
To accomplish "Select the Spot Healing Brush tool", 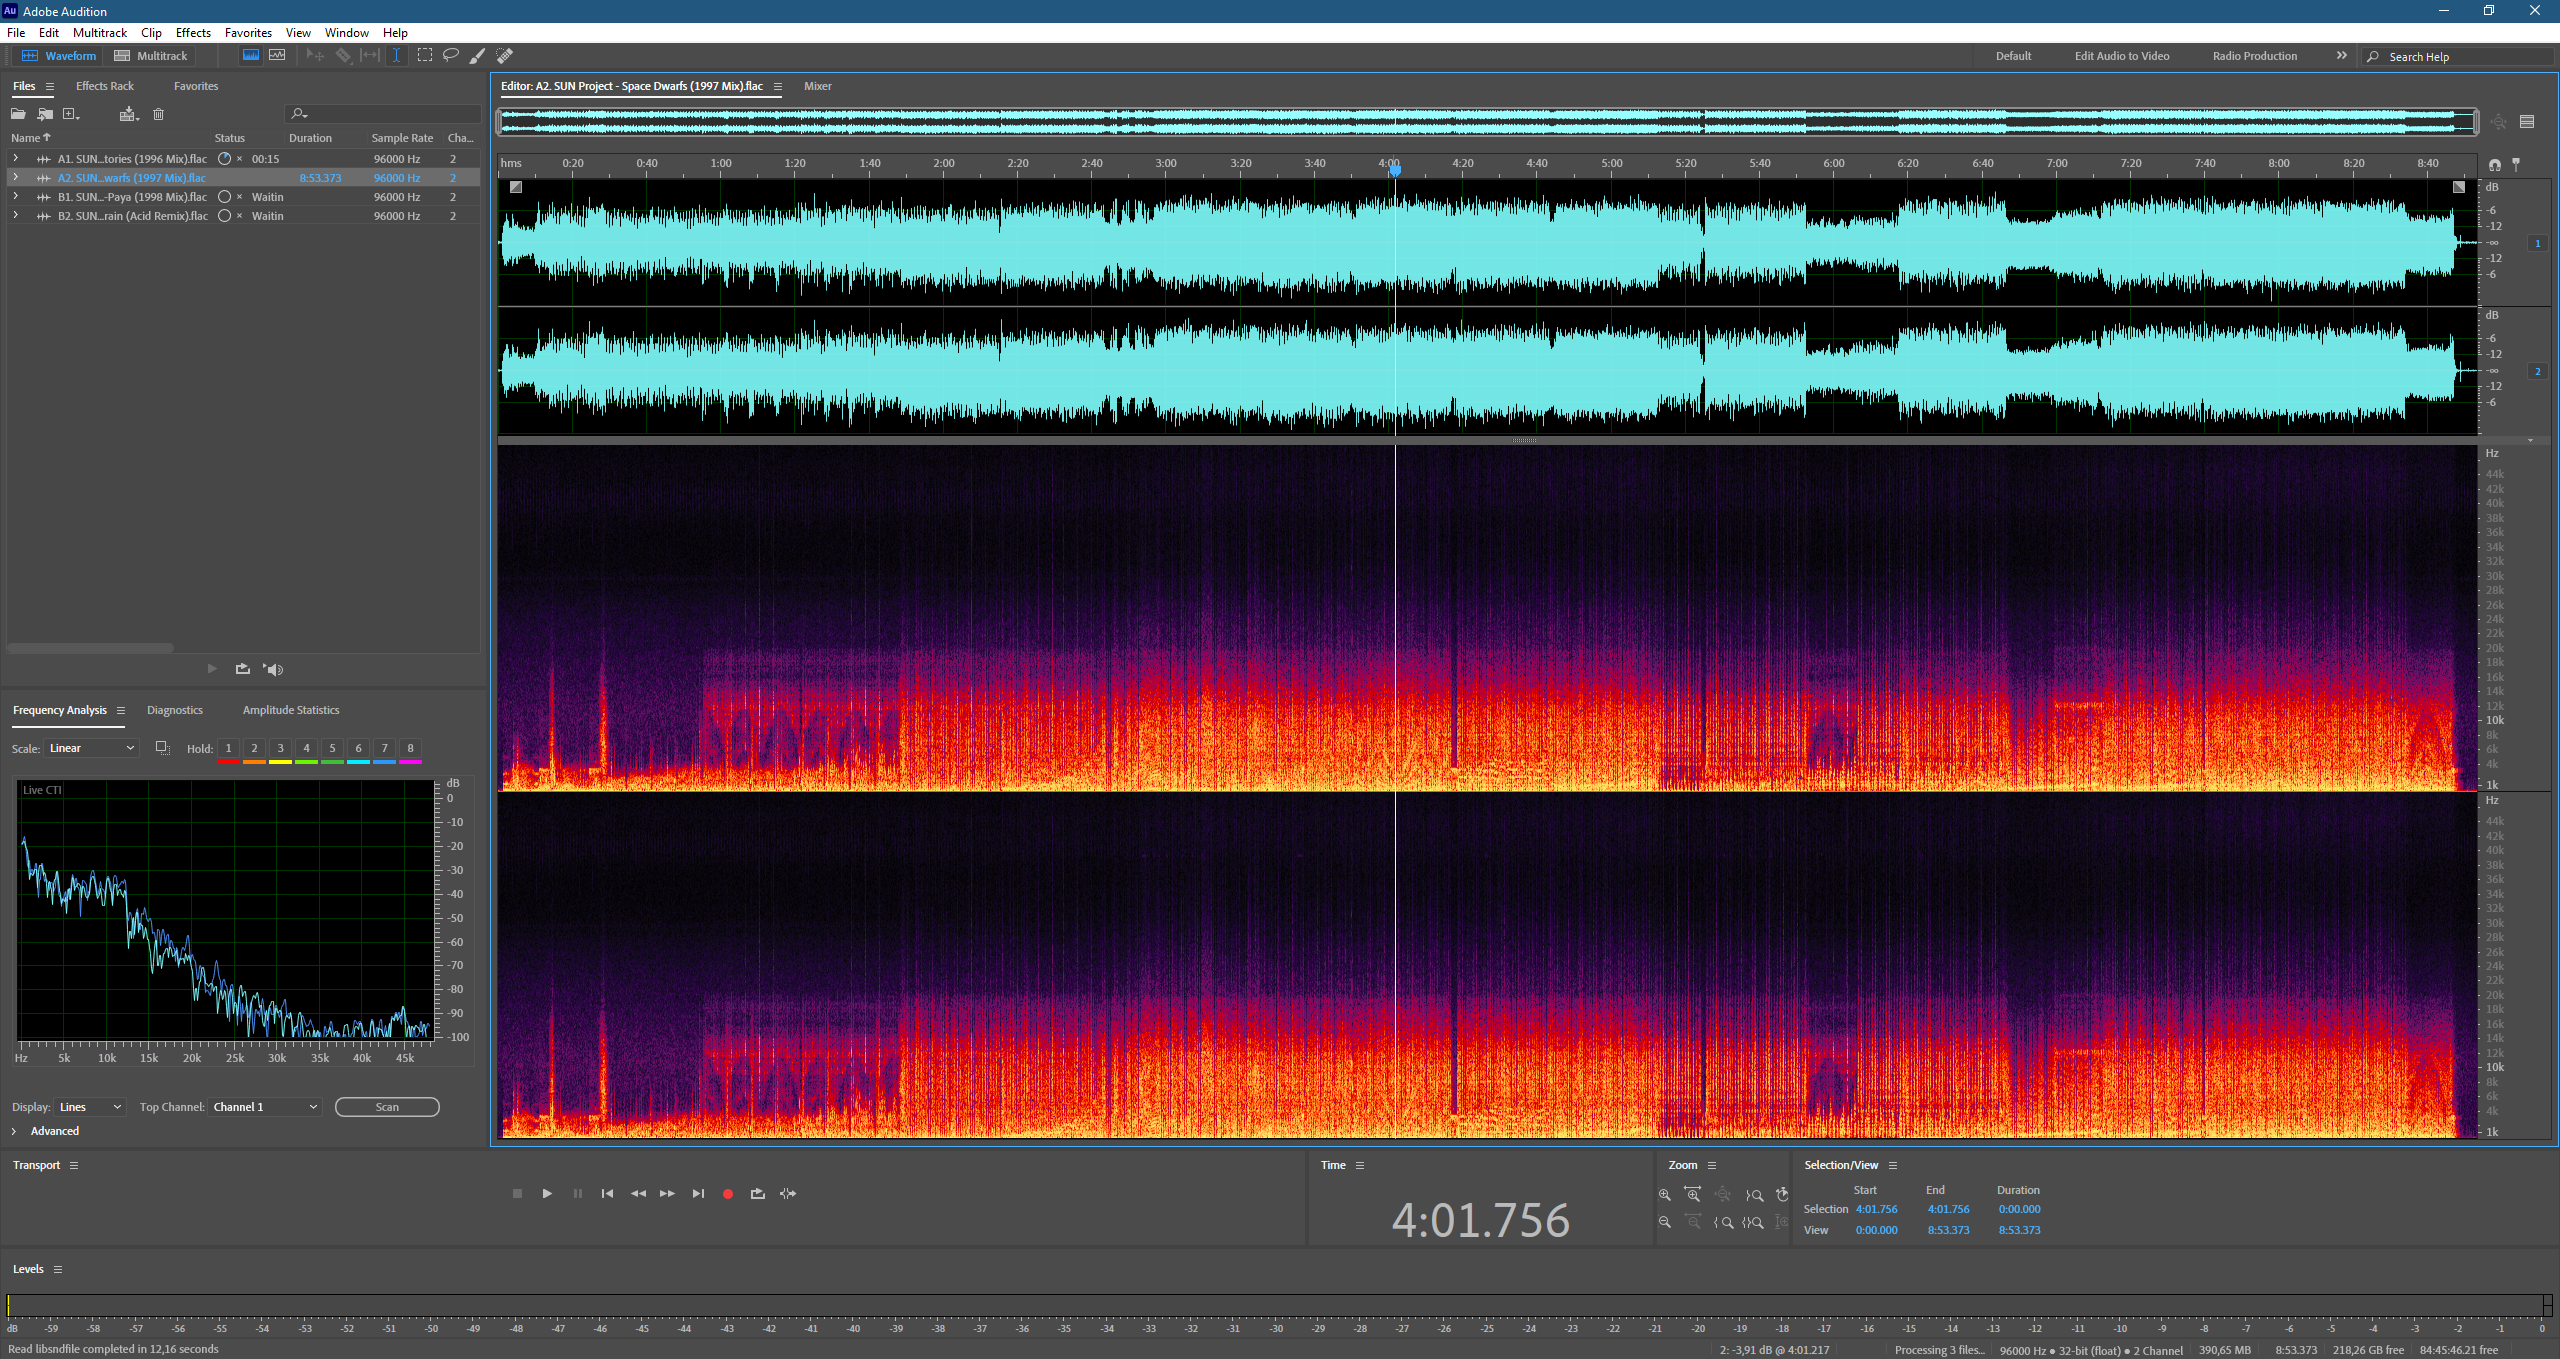I will [x=504, y=56].
